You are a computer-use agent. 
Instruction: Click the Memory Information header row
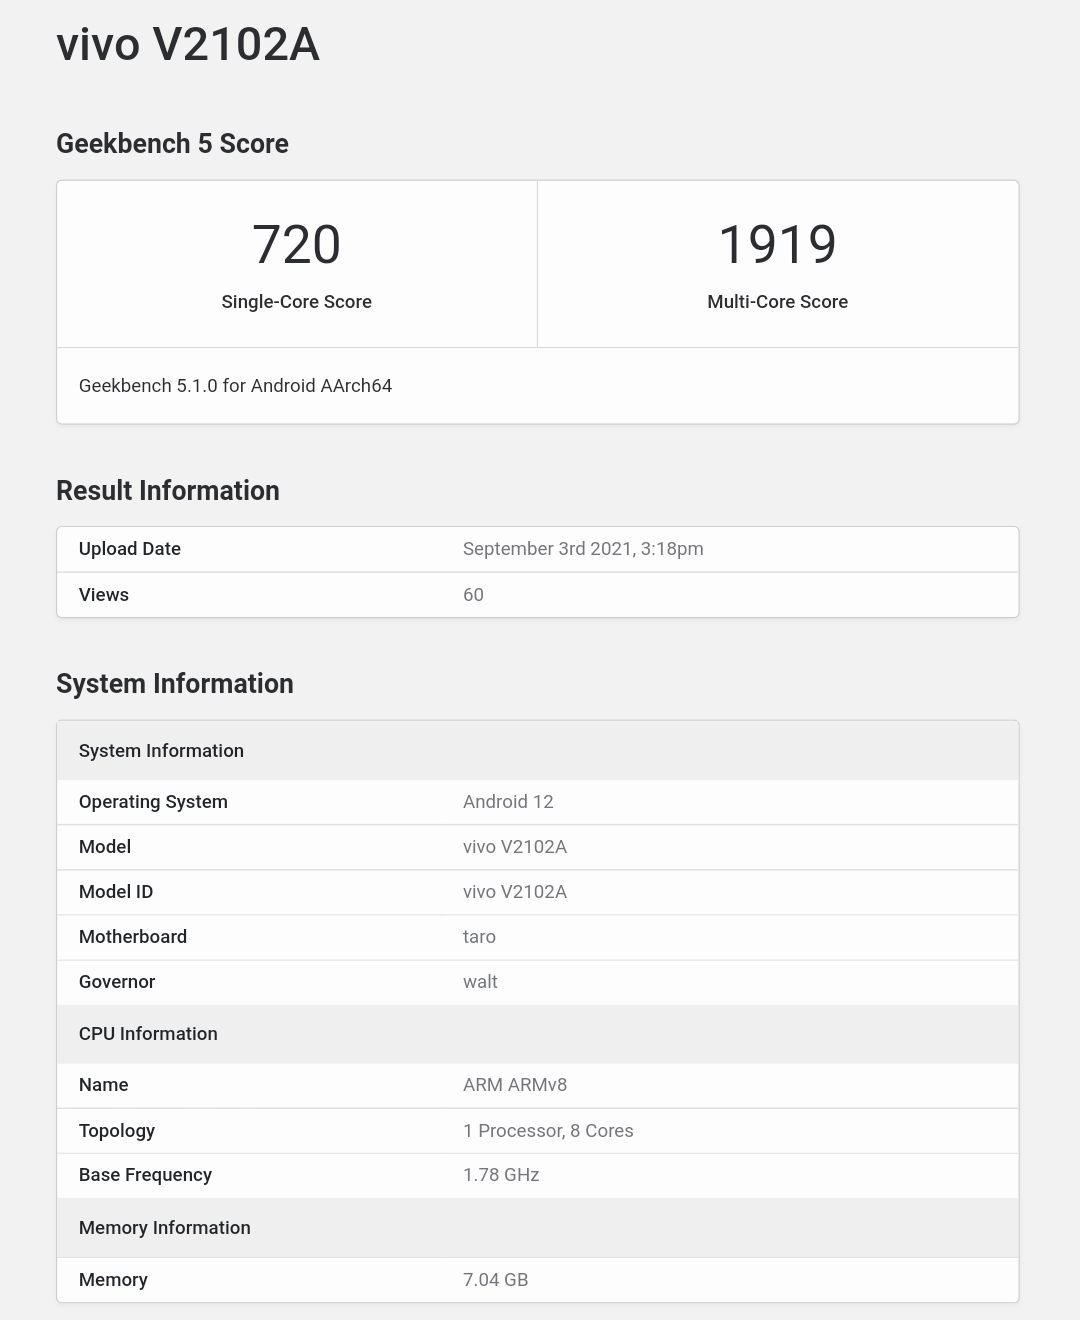pyautogui.click(x=538, y=1228)
